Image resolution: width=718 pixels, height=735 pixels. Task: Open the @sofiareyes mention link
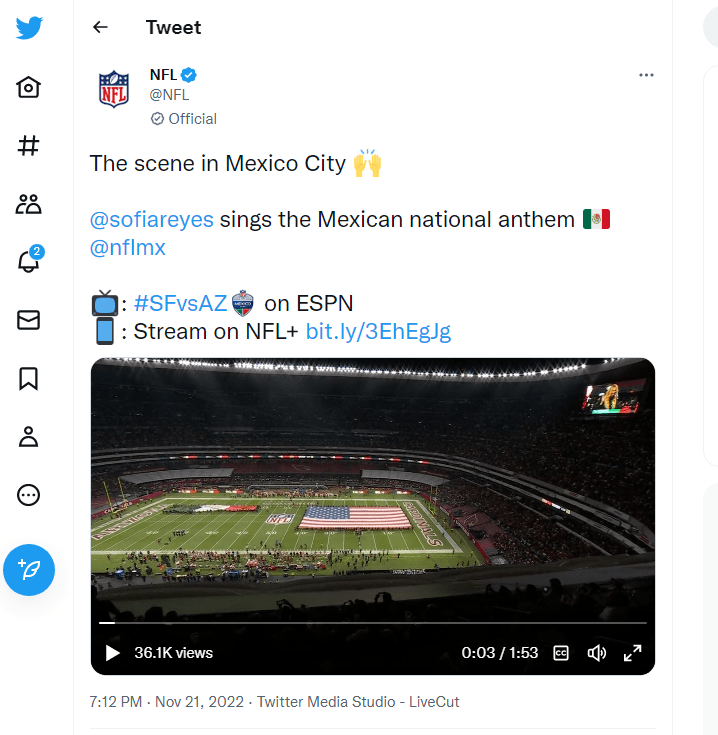pyautogui.click(x=152, y=219)
